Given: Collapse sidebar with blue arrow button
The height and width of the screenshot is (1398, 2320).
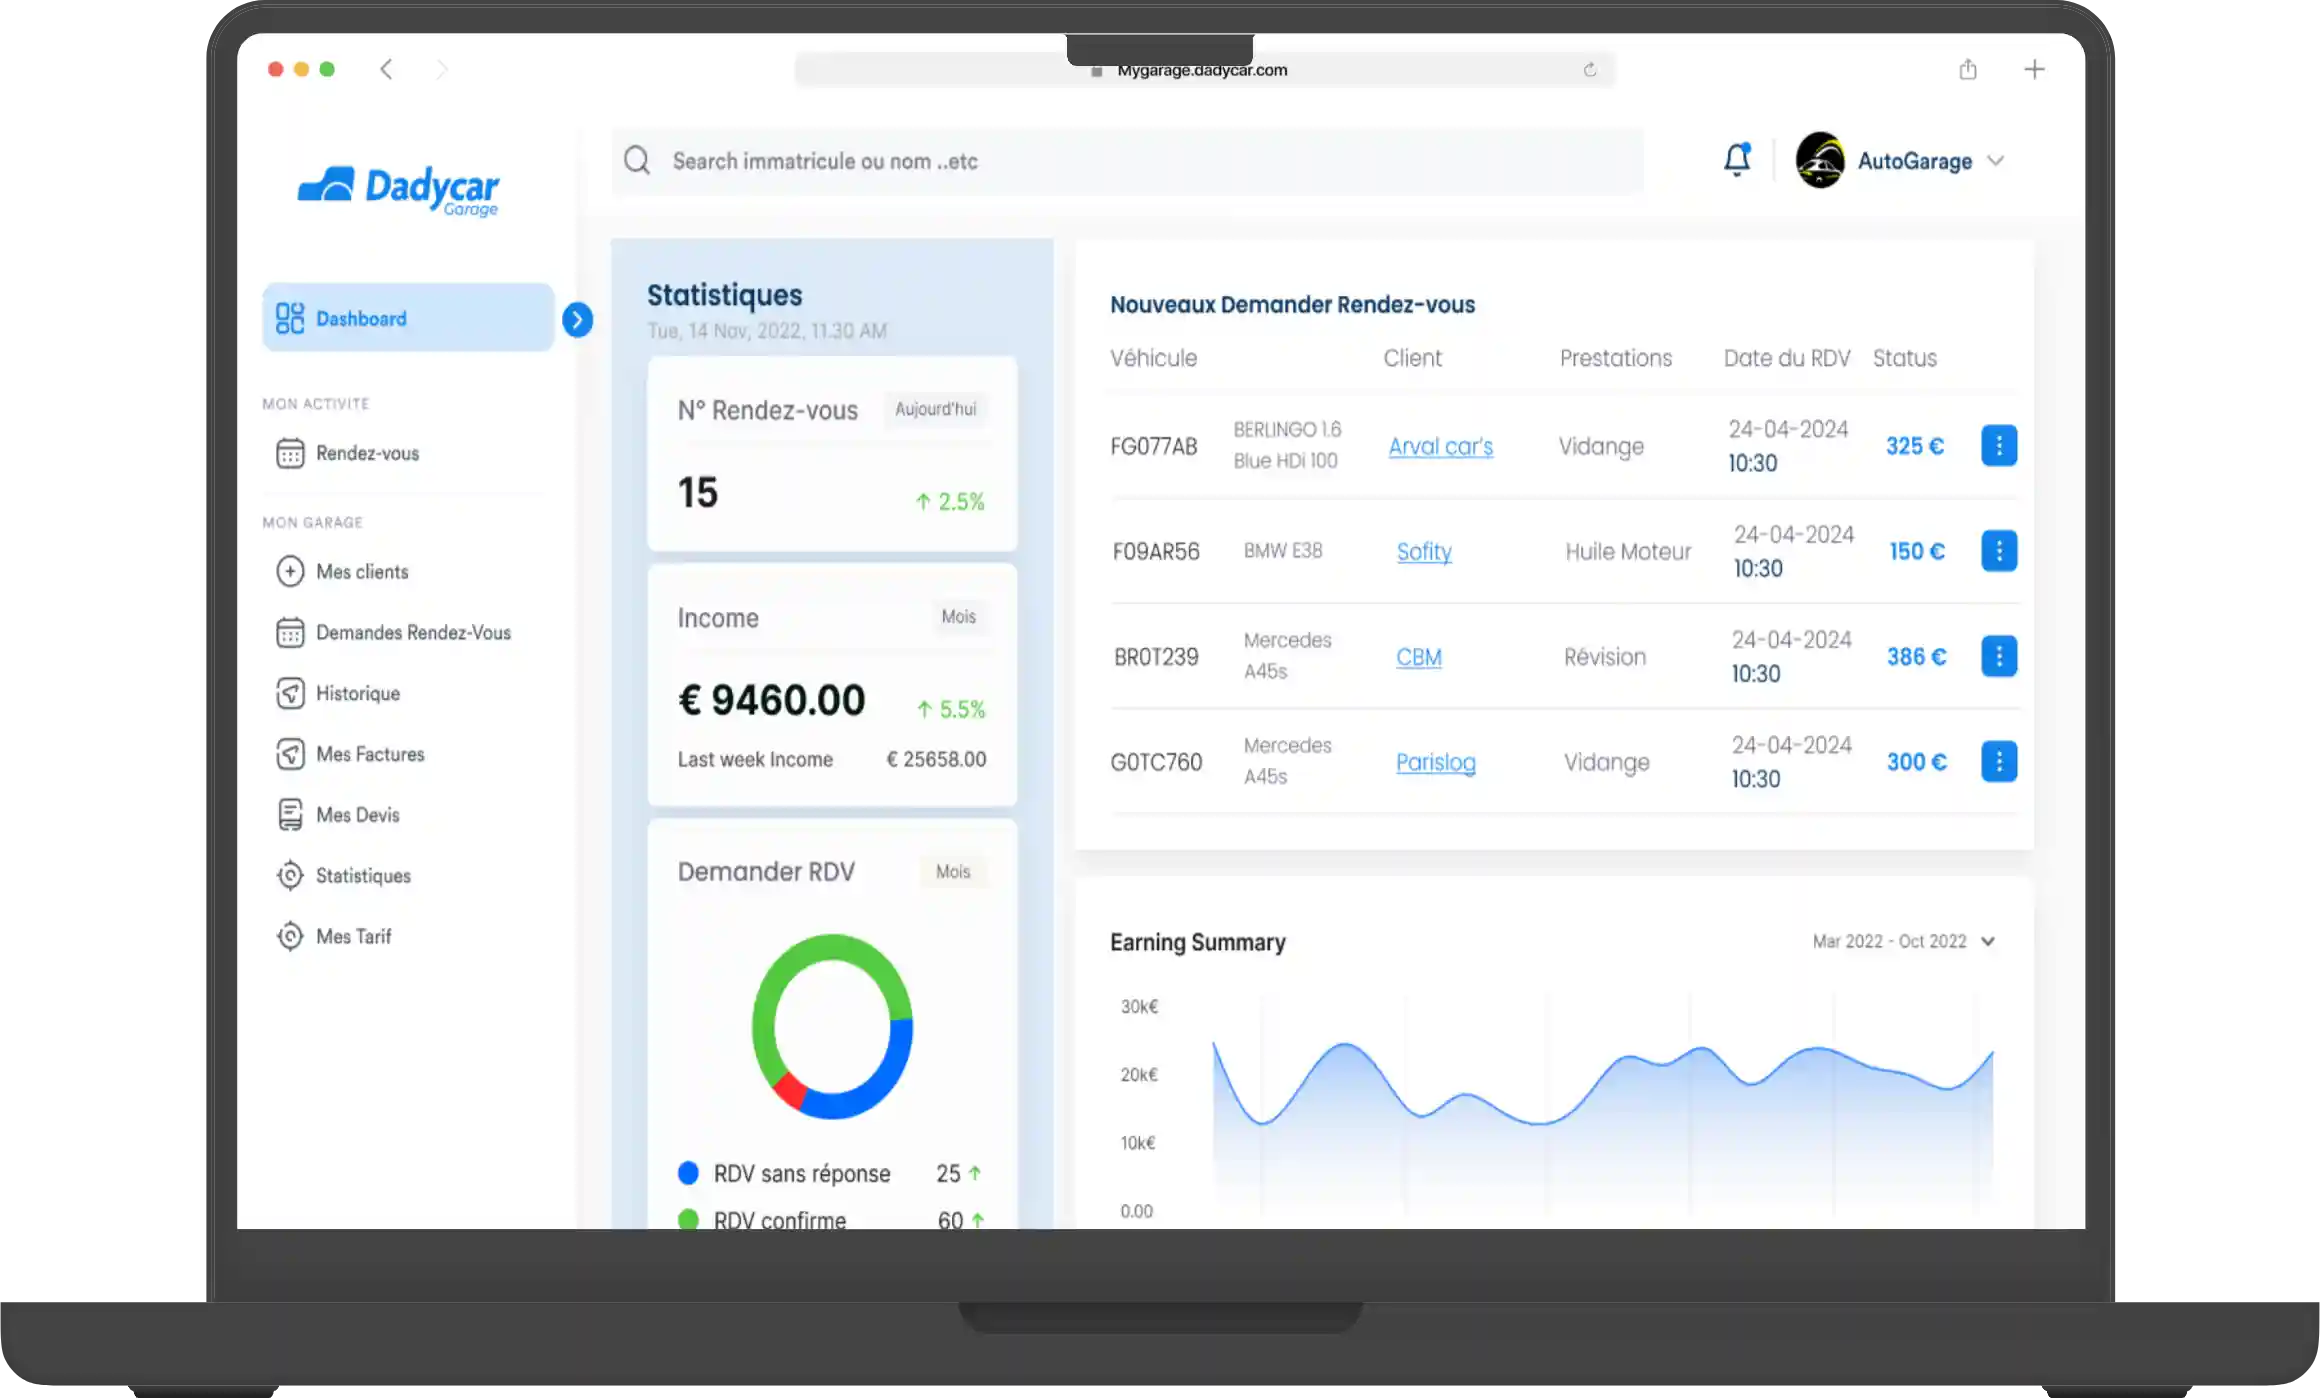Looking at the screenshot, I should tap(577, 320).
